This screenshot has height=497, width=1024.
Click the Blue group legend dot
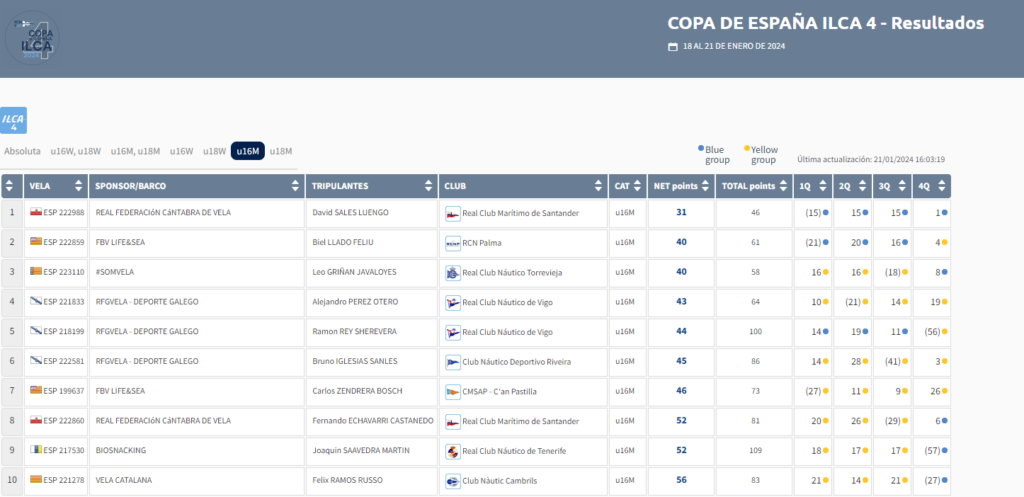click(x=700, y=148)
